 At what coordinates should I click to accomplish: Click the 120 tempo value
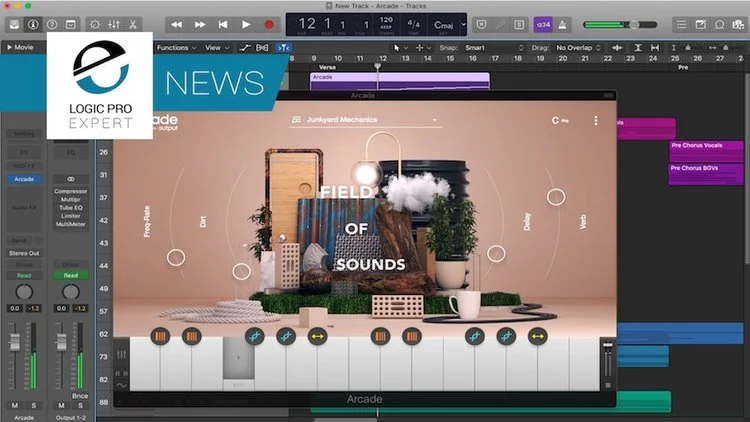pos(386,20)
